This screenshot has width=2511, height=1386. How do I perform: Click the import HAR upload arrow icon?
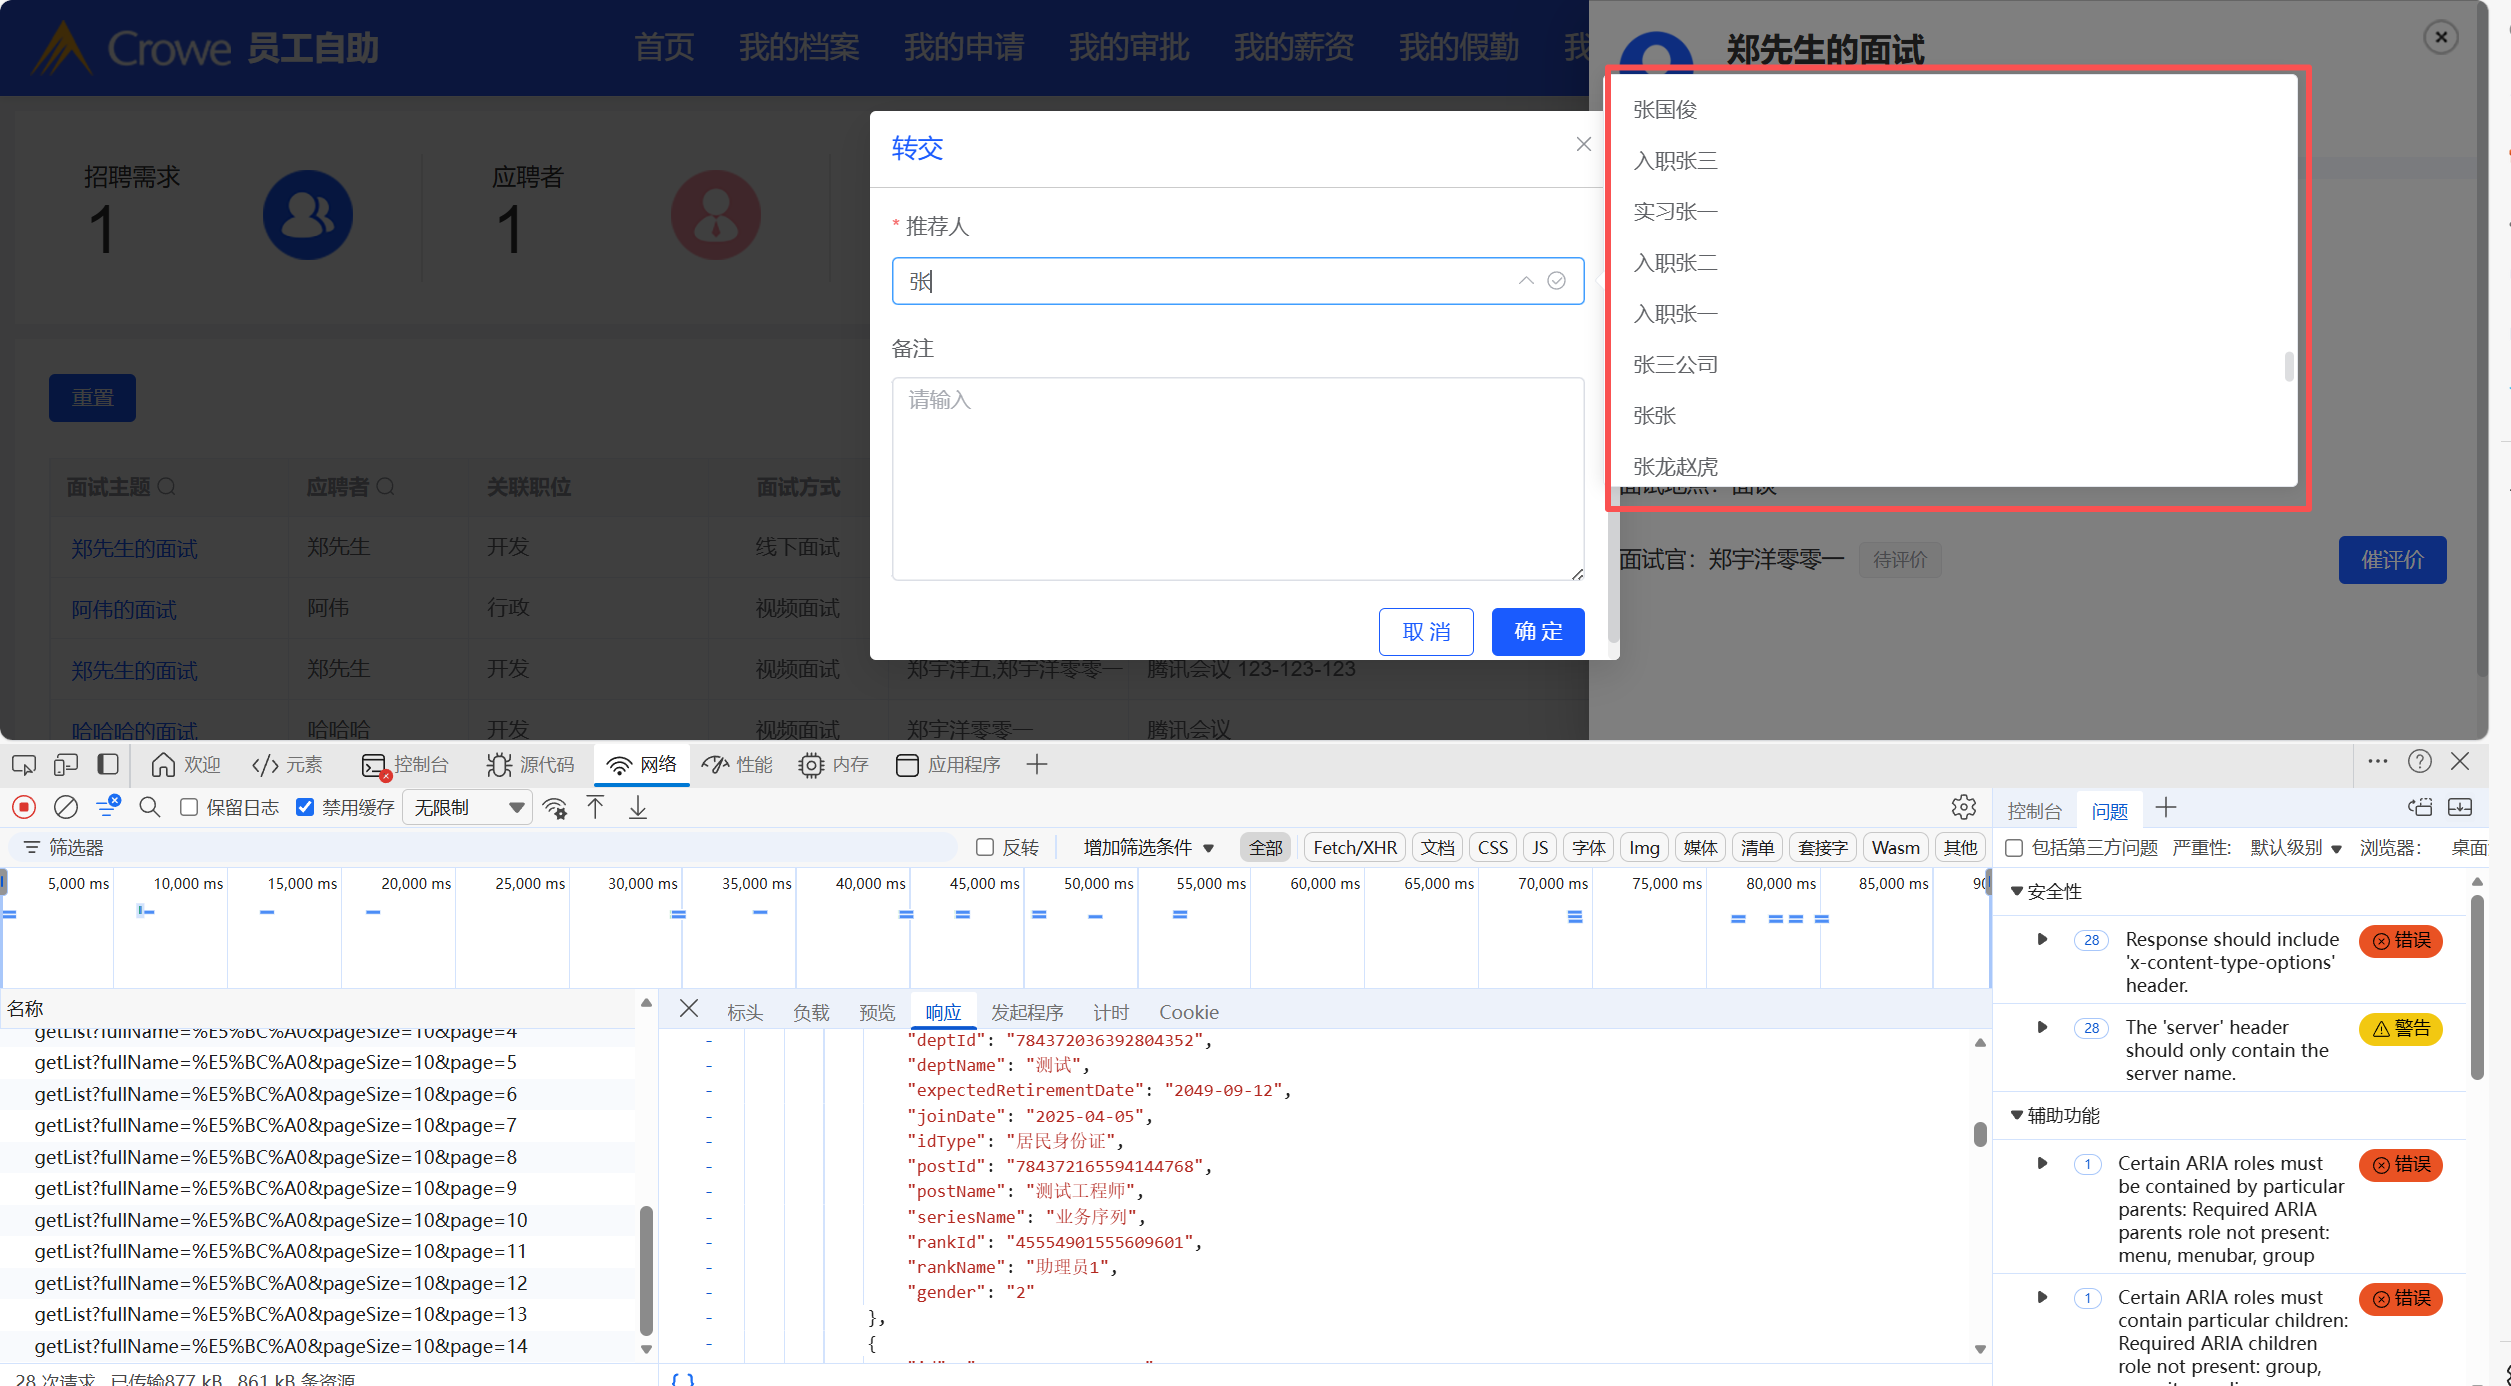pyautogui.click(x=596, y=807)
